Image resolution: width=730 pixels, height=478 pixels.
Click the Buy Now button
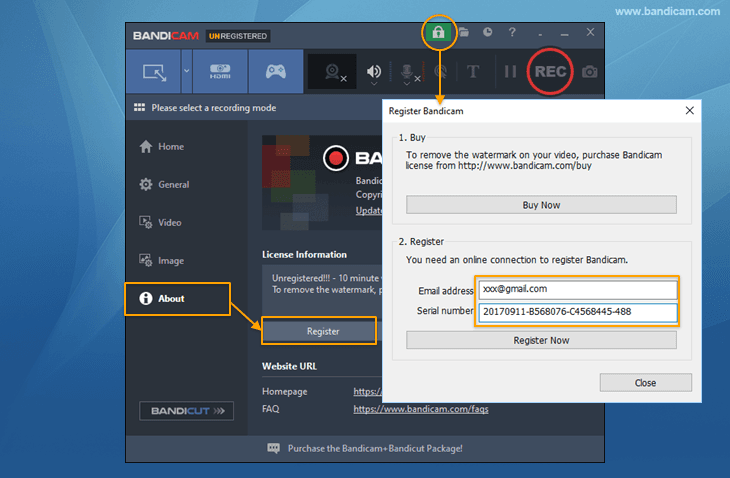coord(541,205)
